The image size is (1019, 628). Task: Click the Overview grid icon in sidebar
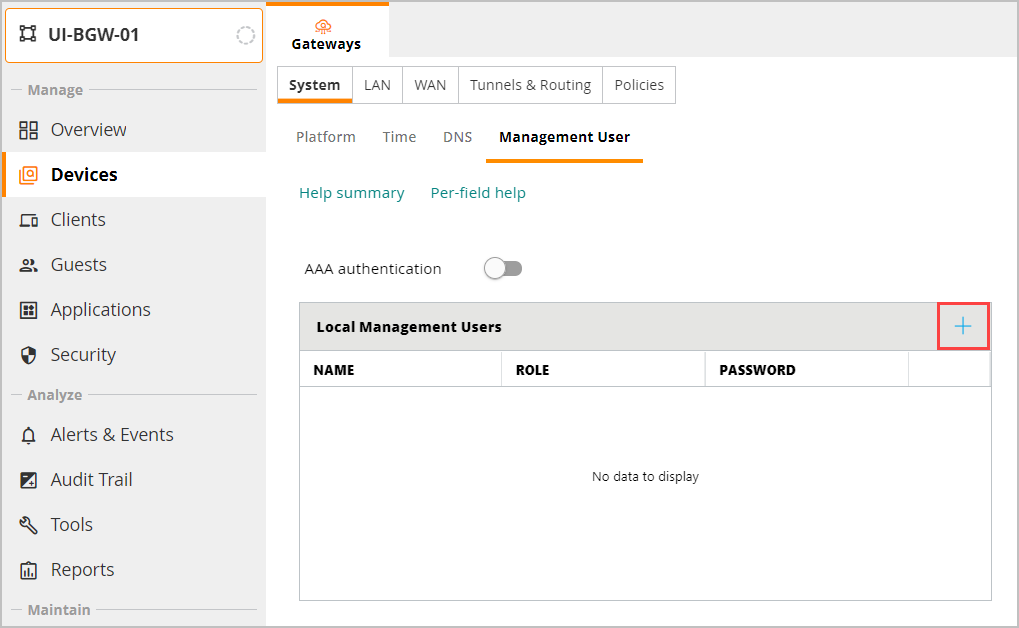[29, 130]
